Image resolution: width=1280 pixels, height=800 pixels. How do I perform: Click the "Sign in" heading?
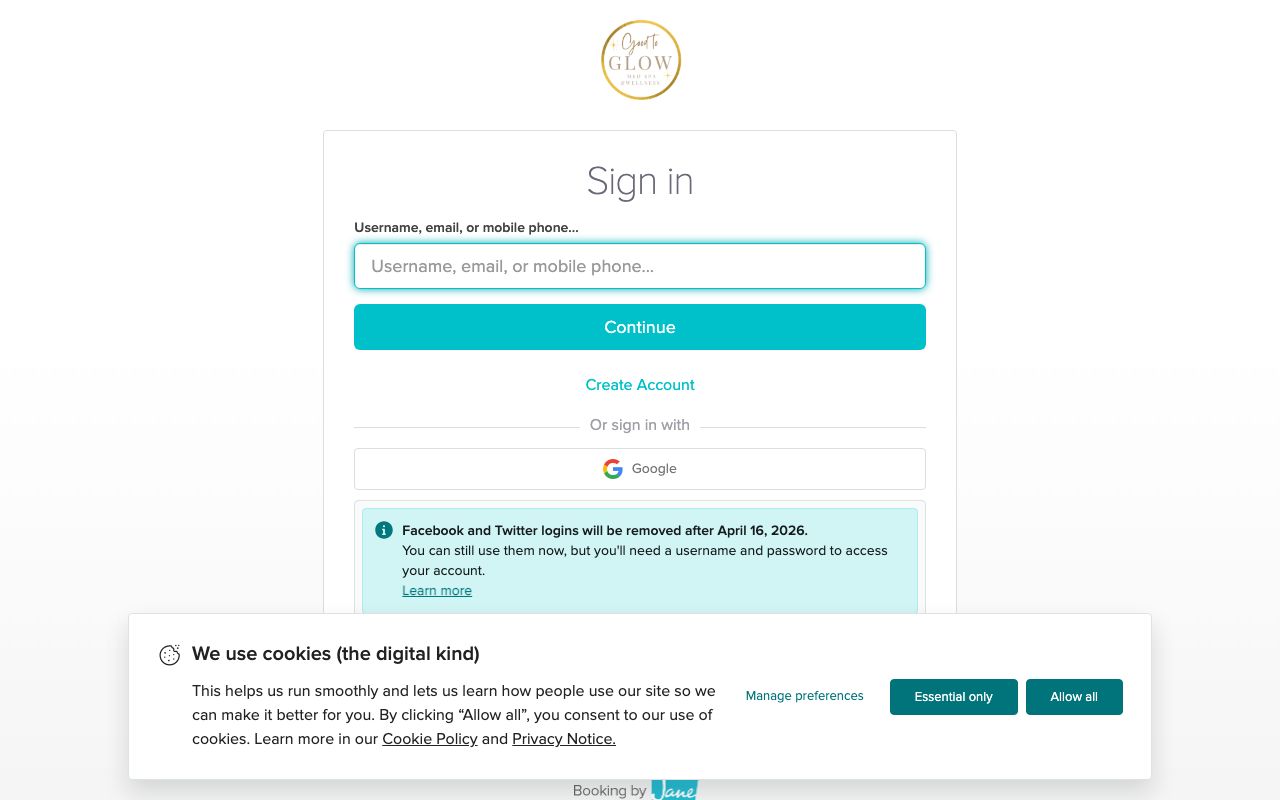click(x=640, y=181)
